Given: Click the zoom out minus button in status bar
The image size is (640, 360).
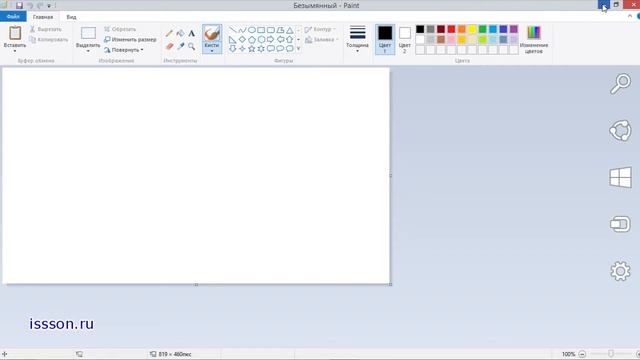Looking at the screenshot, I should (582, 354).
